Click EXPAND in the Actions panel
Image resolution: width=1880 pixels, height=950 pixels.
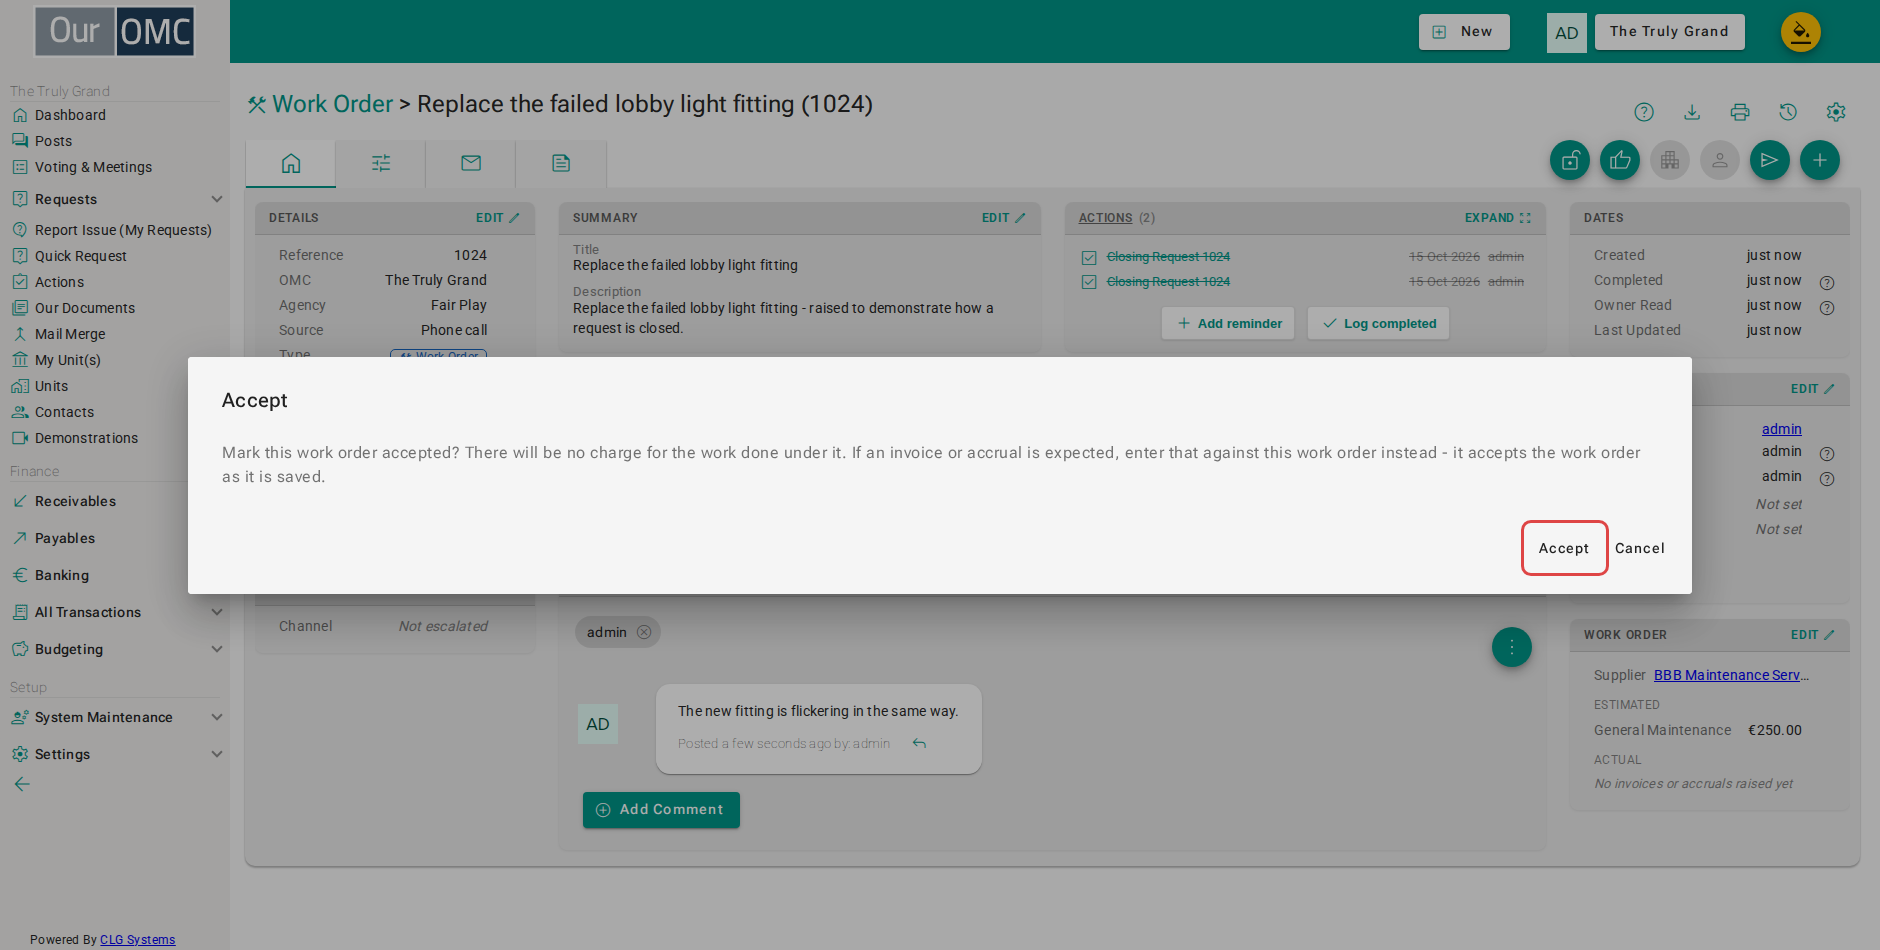[x=1497, y=218]
